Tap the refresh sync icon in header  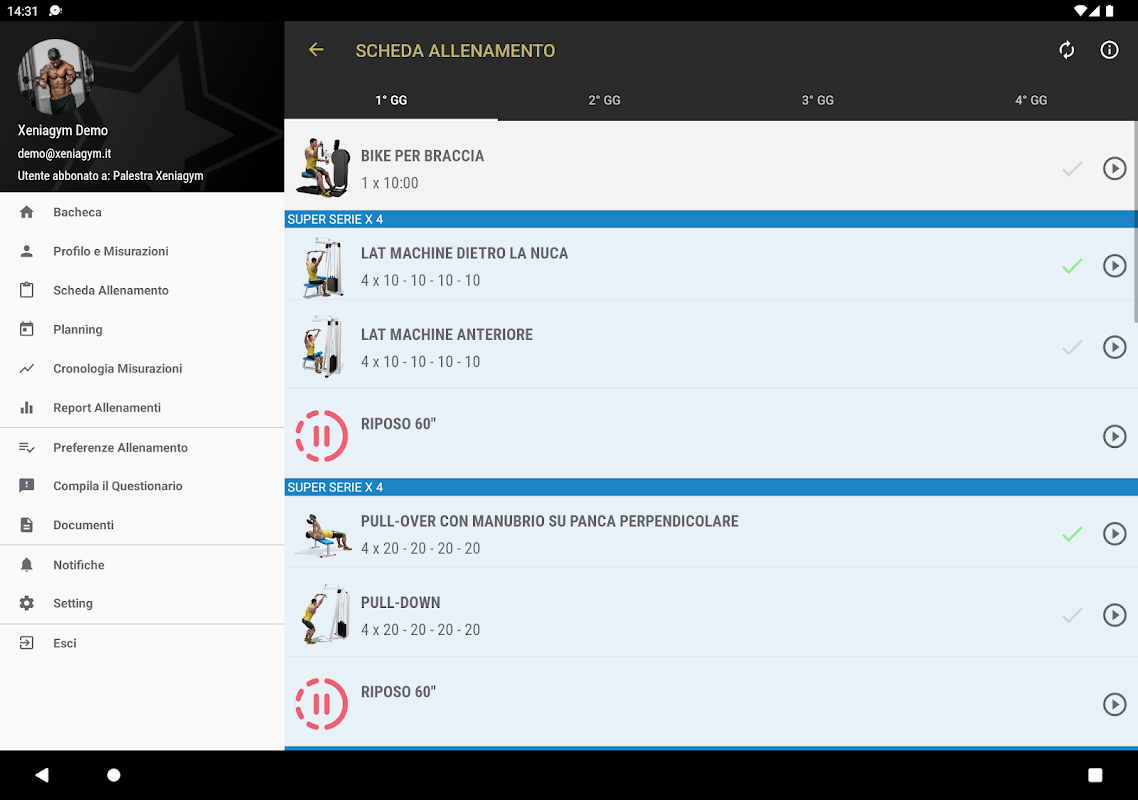(x=1066, y=50)
